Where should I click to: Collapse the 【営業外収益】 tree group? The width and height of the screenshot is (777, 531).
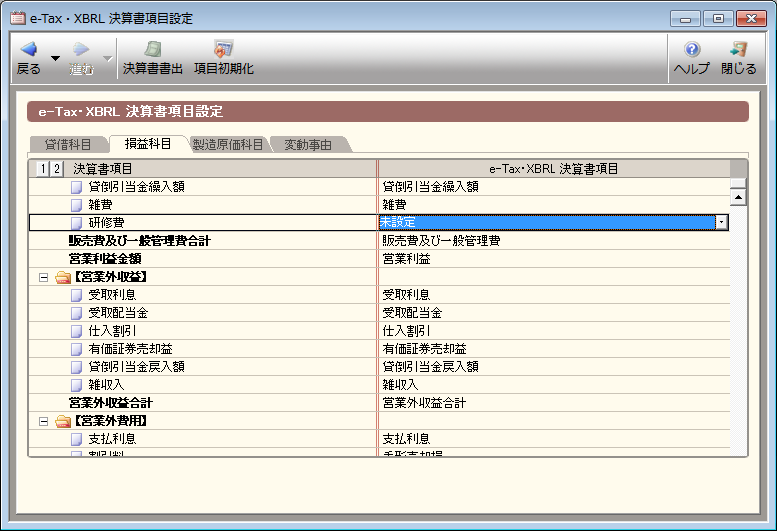pos(43,276)
